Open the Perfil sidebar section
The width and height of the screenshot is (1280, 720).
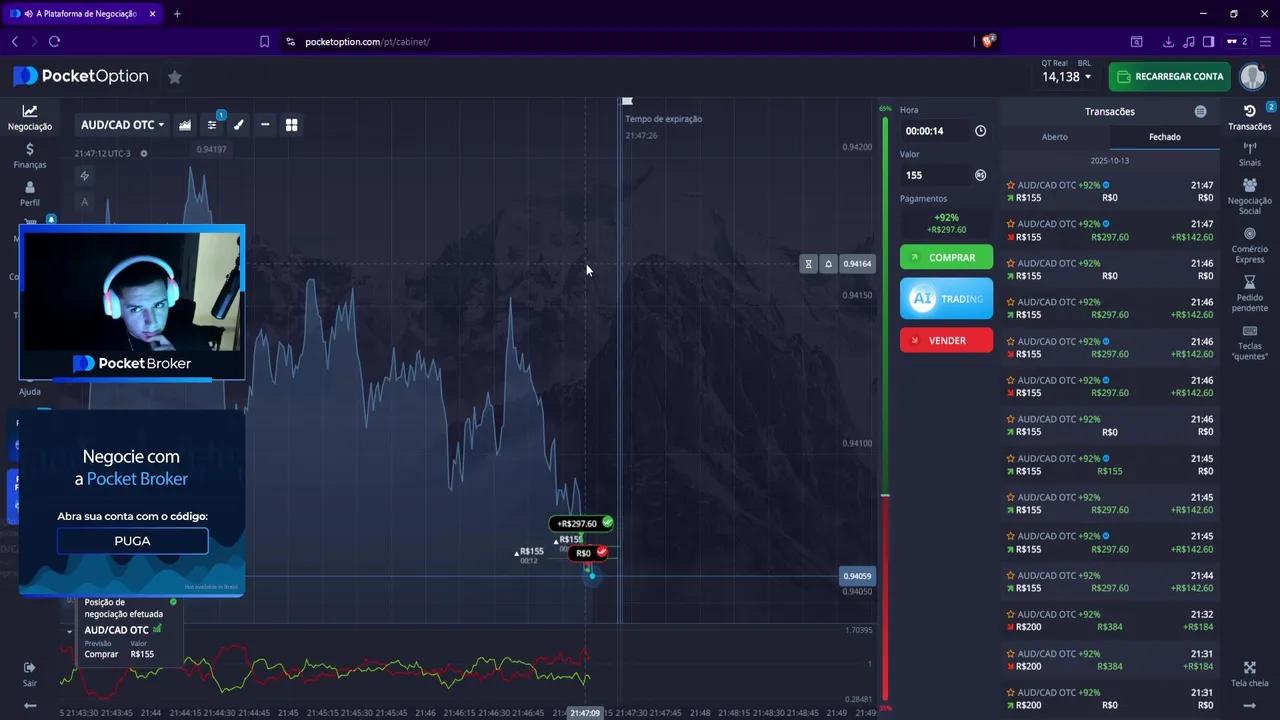pyautogui.click(x=30, y=194)
